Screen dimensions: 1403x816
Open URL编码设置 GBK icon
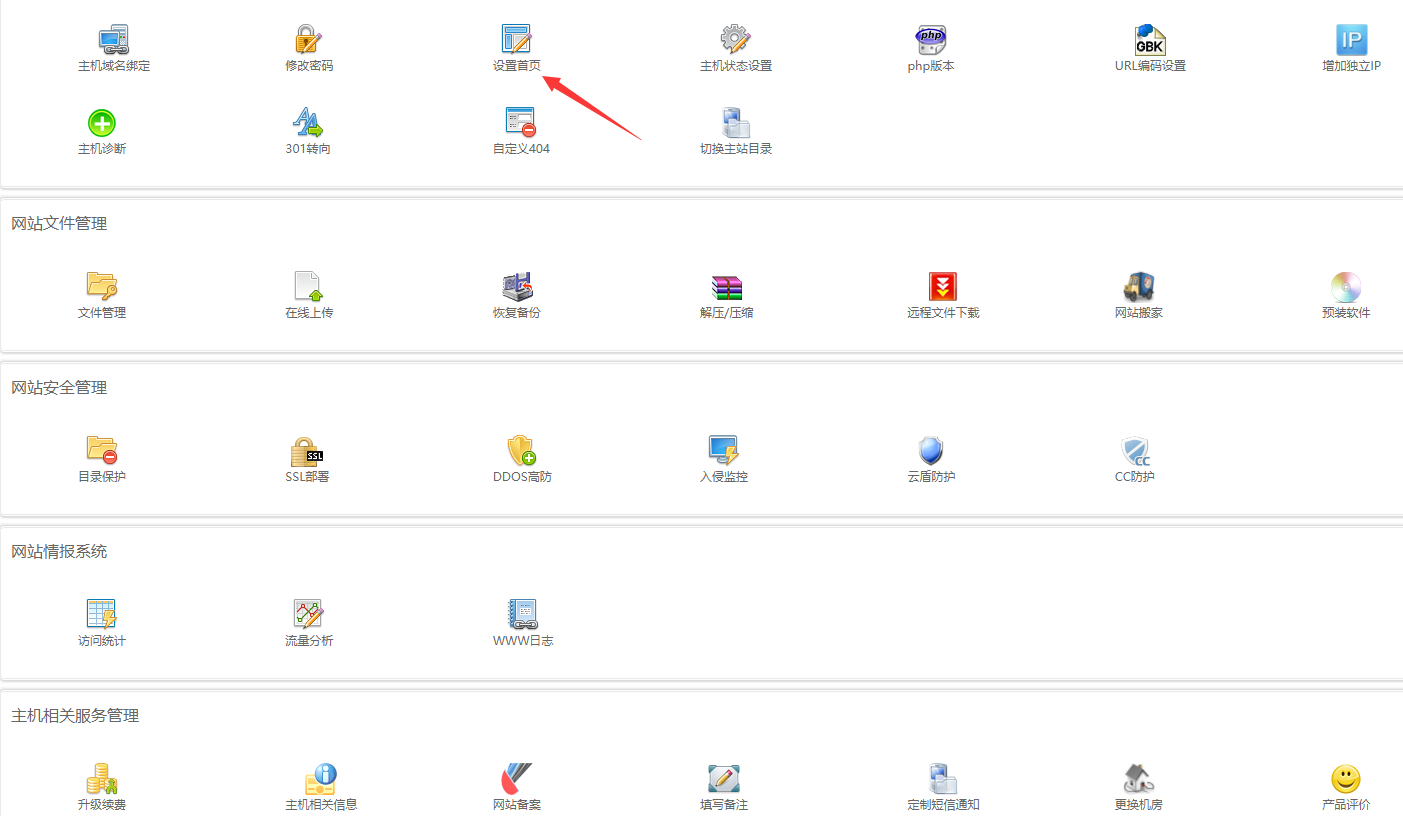(1150, 40)
